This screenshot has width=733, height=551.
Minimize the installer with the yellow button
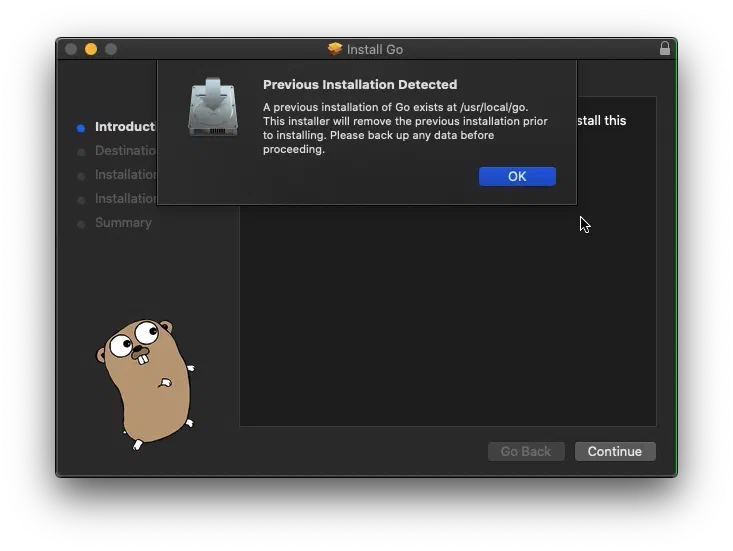coord(91,49)
